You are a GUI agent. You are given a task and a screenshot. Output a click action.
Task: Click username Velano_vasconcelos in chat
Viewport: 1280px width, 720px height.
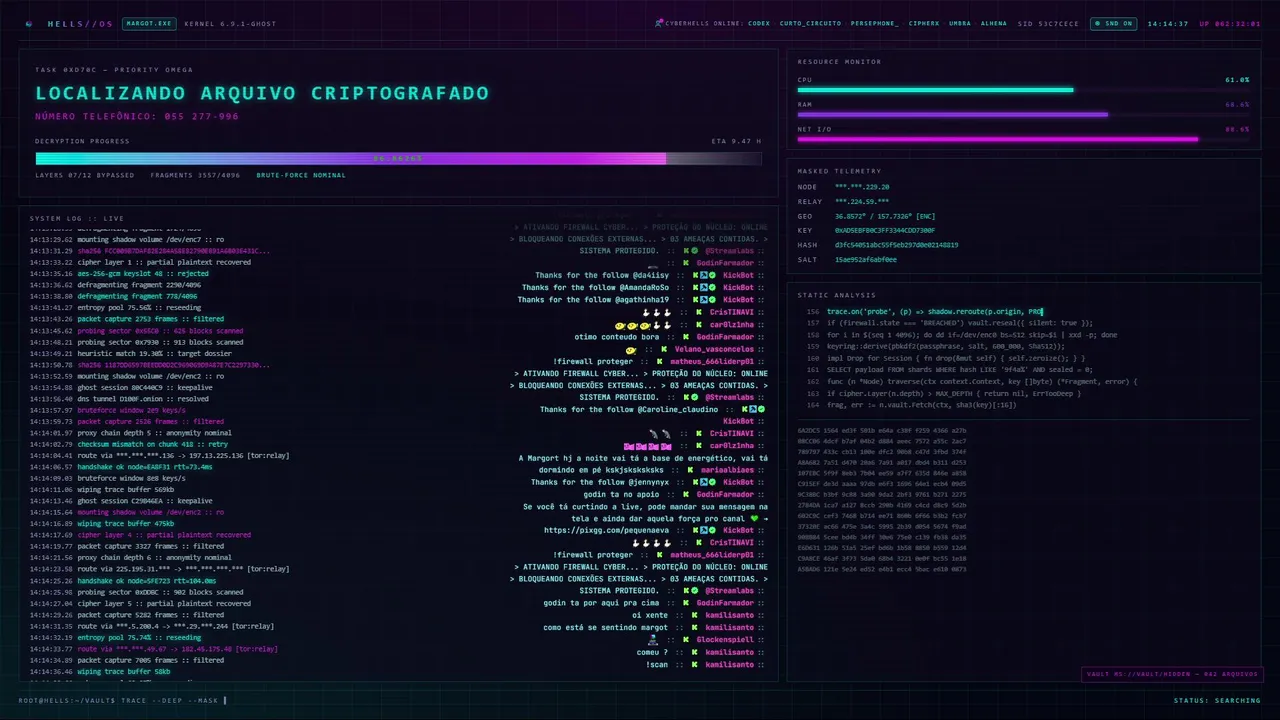(x=716, y=350)
